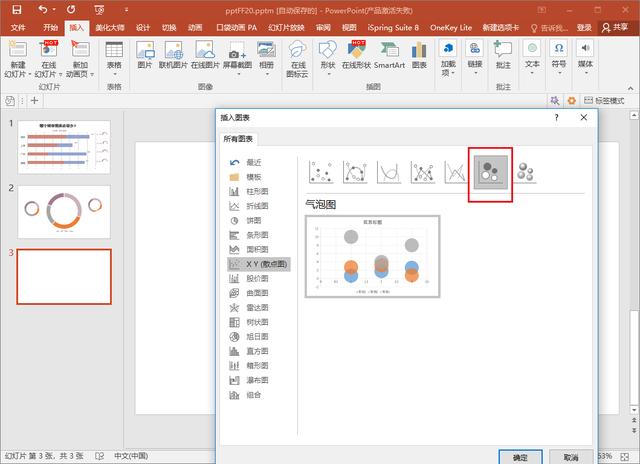Select slide 2 thumbnail with donut charts
The height and width of the screenshot is (464, 640).
point(65,211)
